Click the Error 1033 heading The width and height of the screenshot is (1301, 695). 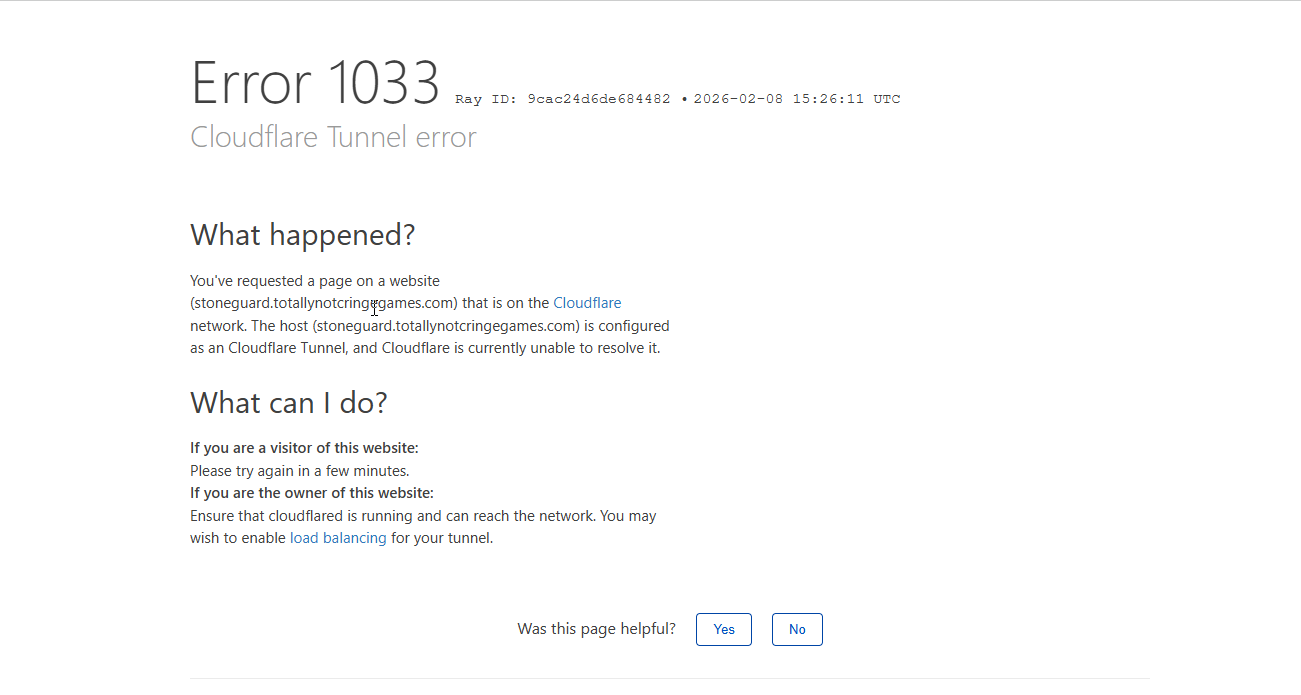point(315,83)
